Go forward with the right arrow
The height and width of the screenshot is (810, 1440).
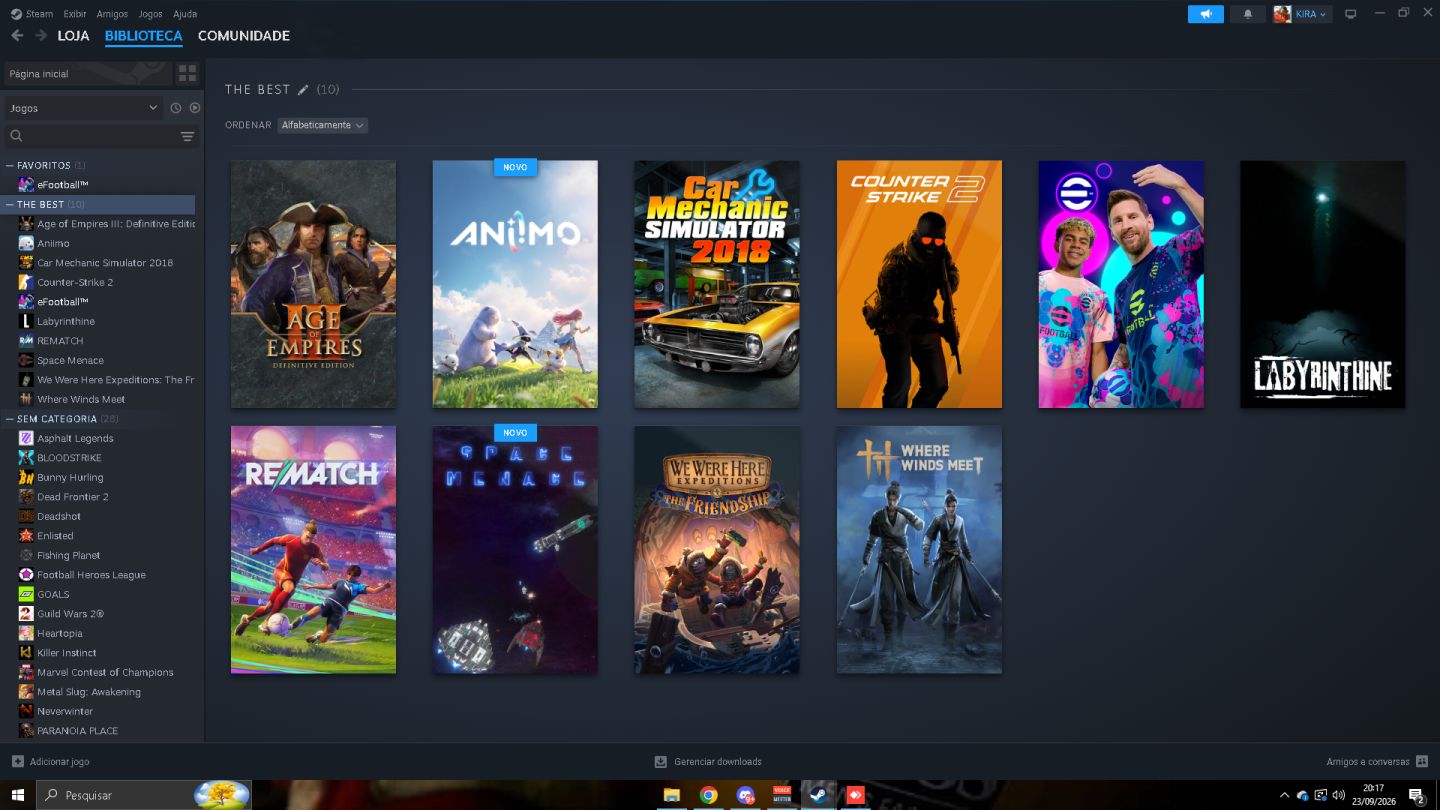[x=41, y=36]
